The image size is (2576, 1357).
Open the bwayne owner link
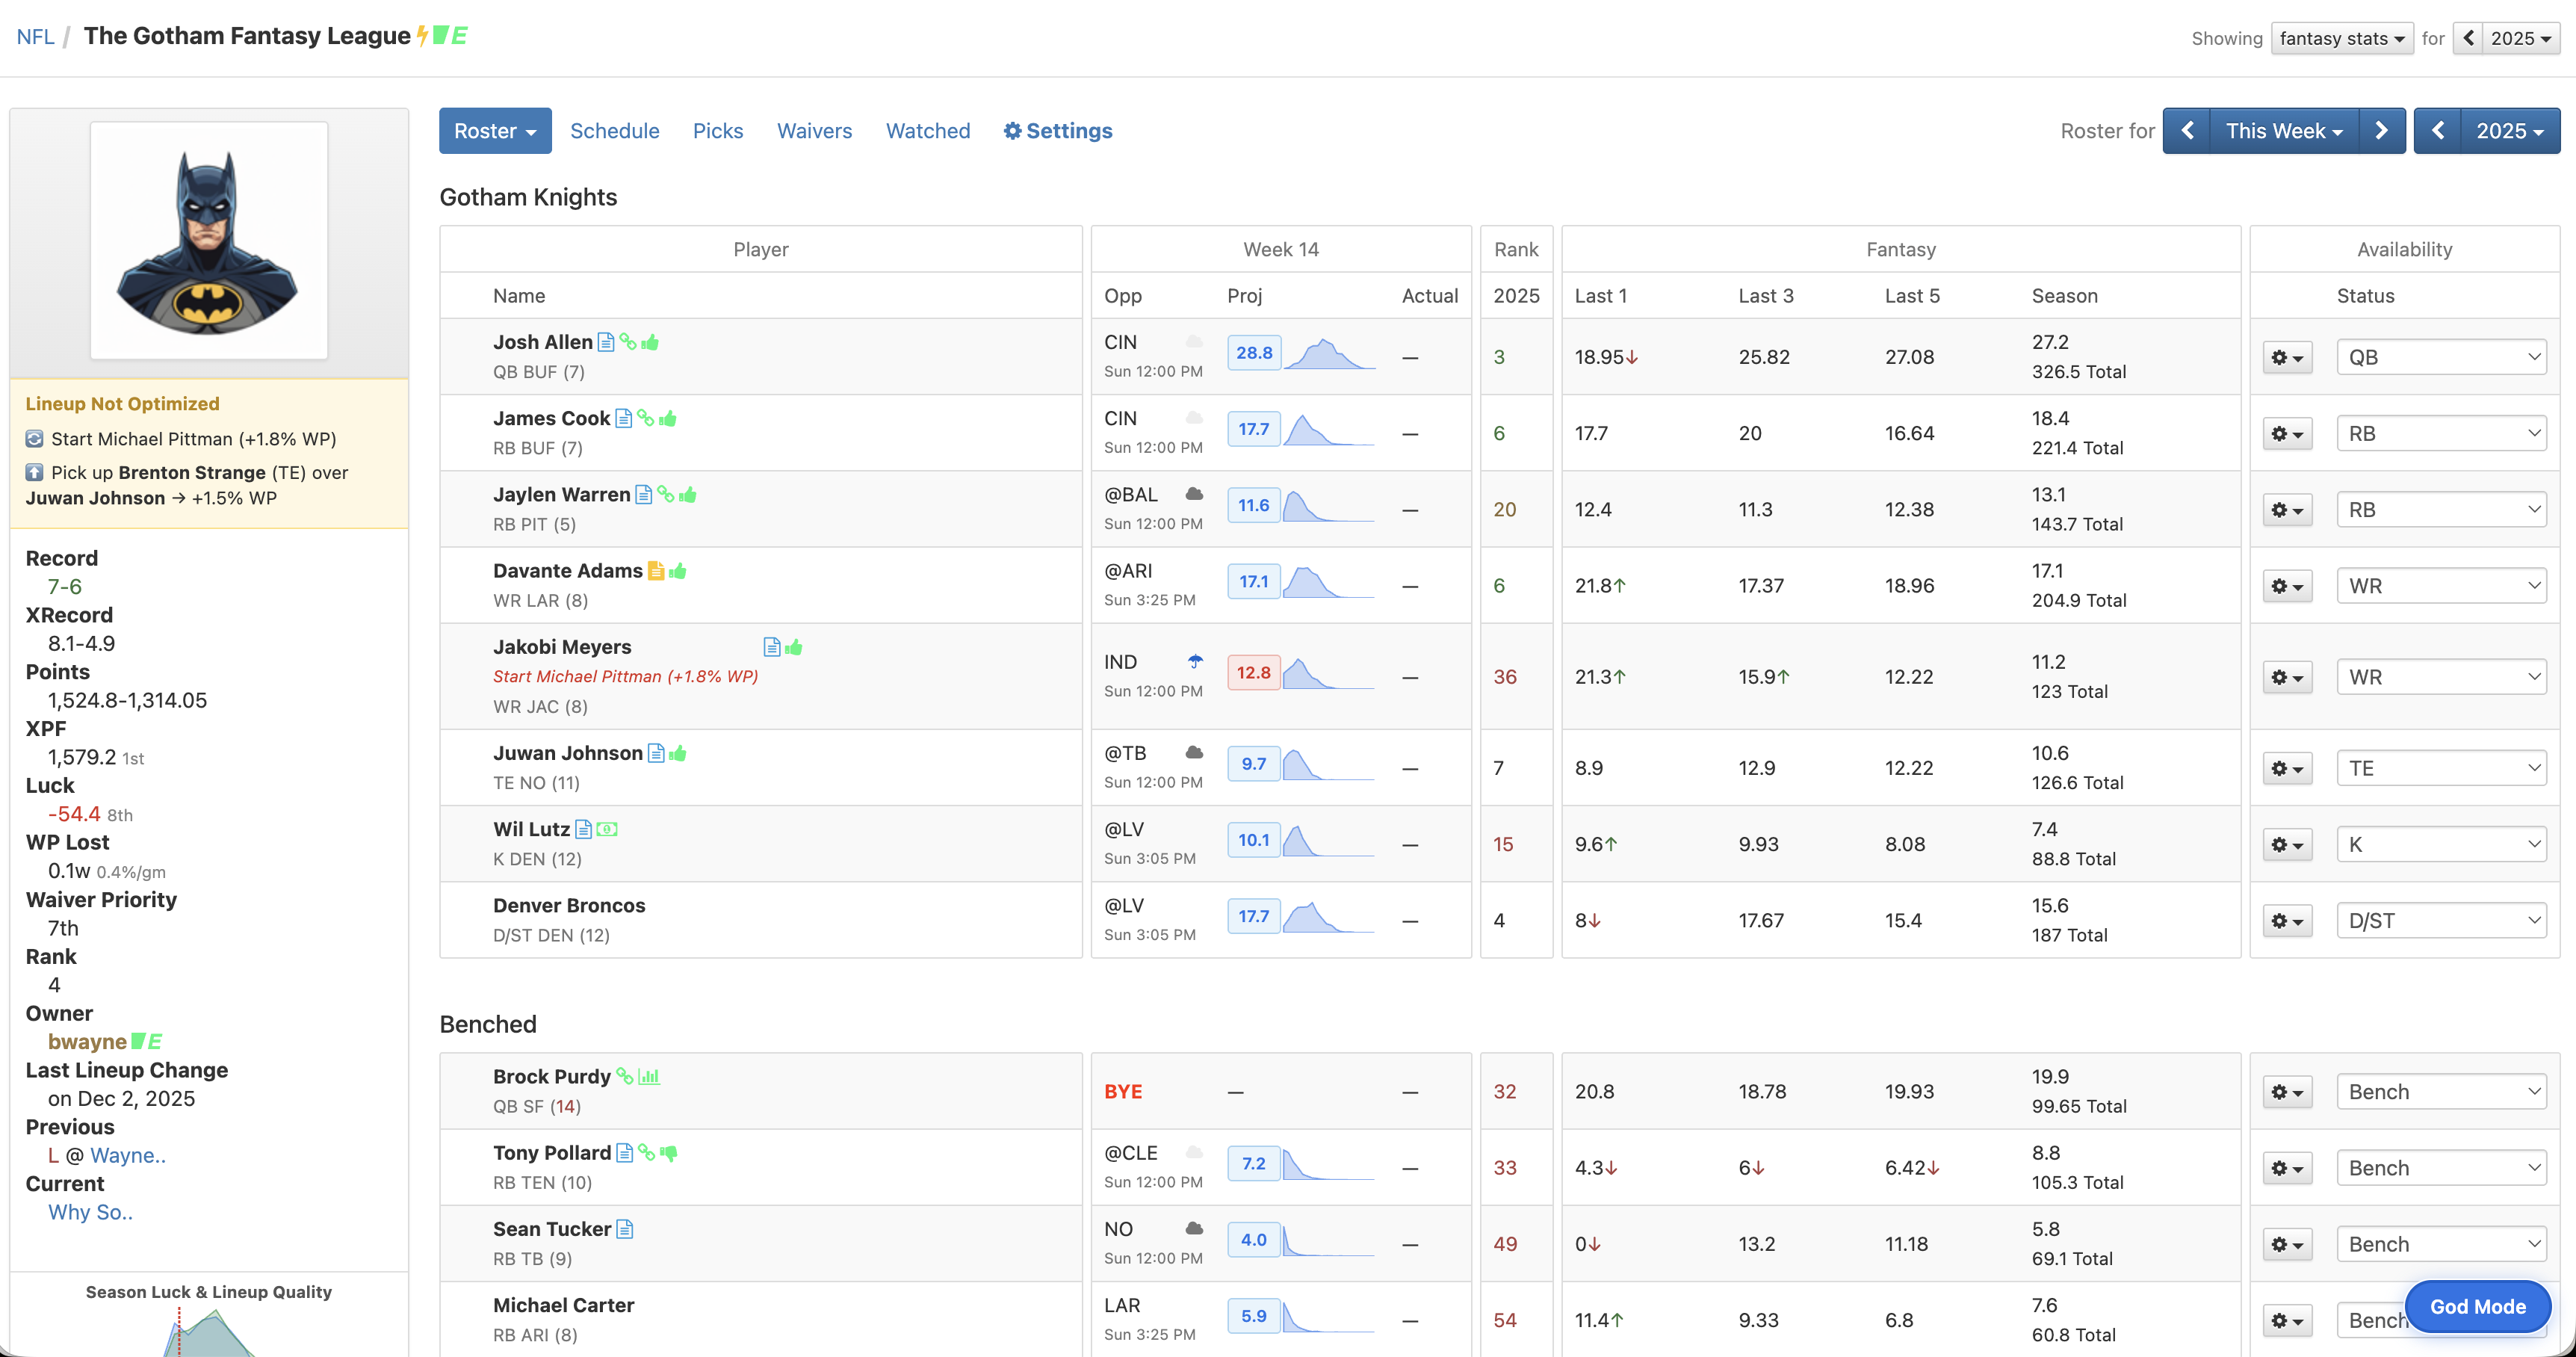click(87, 1042)
